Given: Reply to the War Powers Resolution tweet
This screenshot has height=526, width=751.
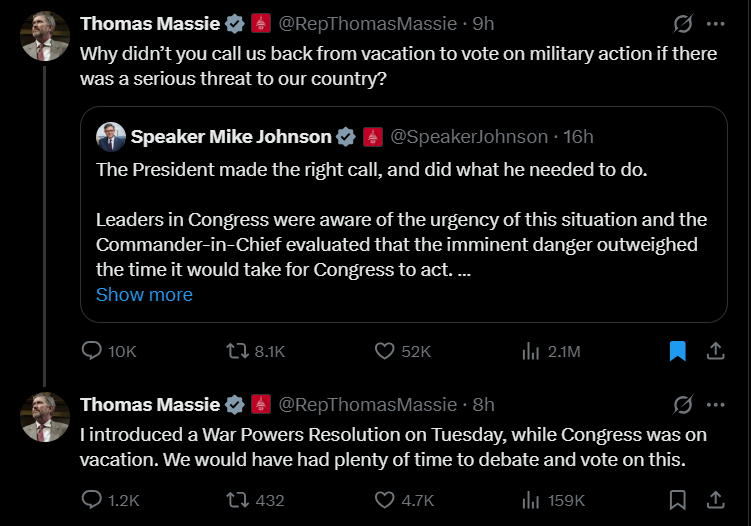Looking at the screenshot, I should pos(92,500).
